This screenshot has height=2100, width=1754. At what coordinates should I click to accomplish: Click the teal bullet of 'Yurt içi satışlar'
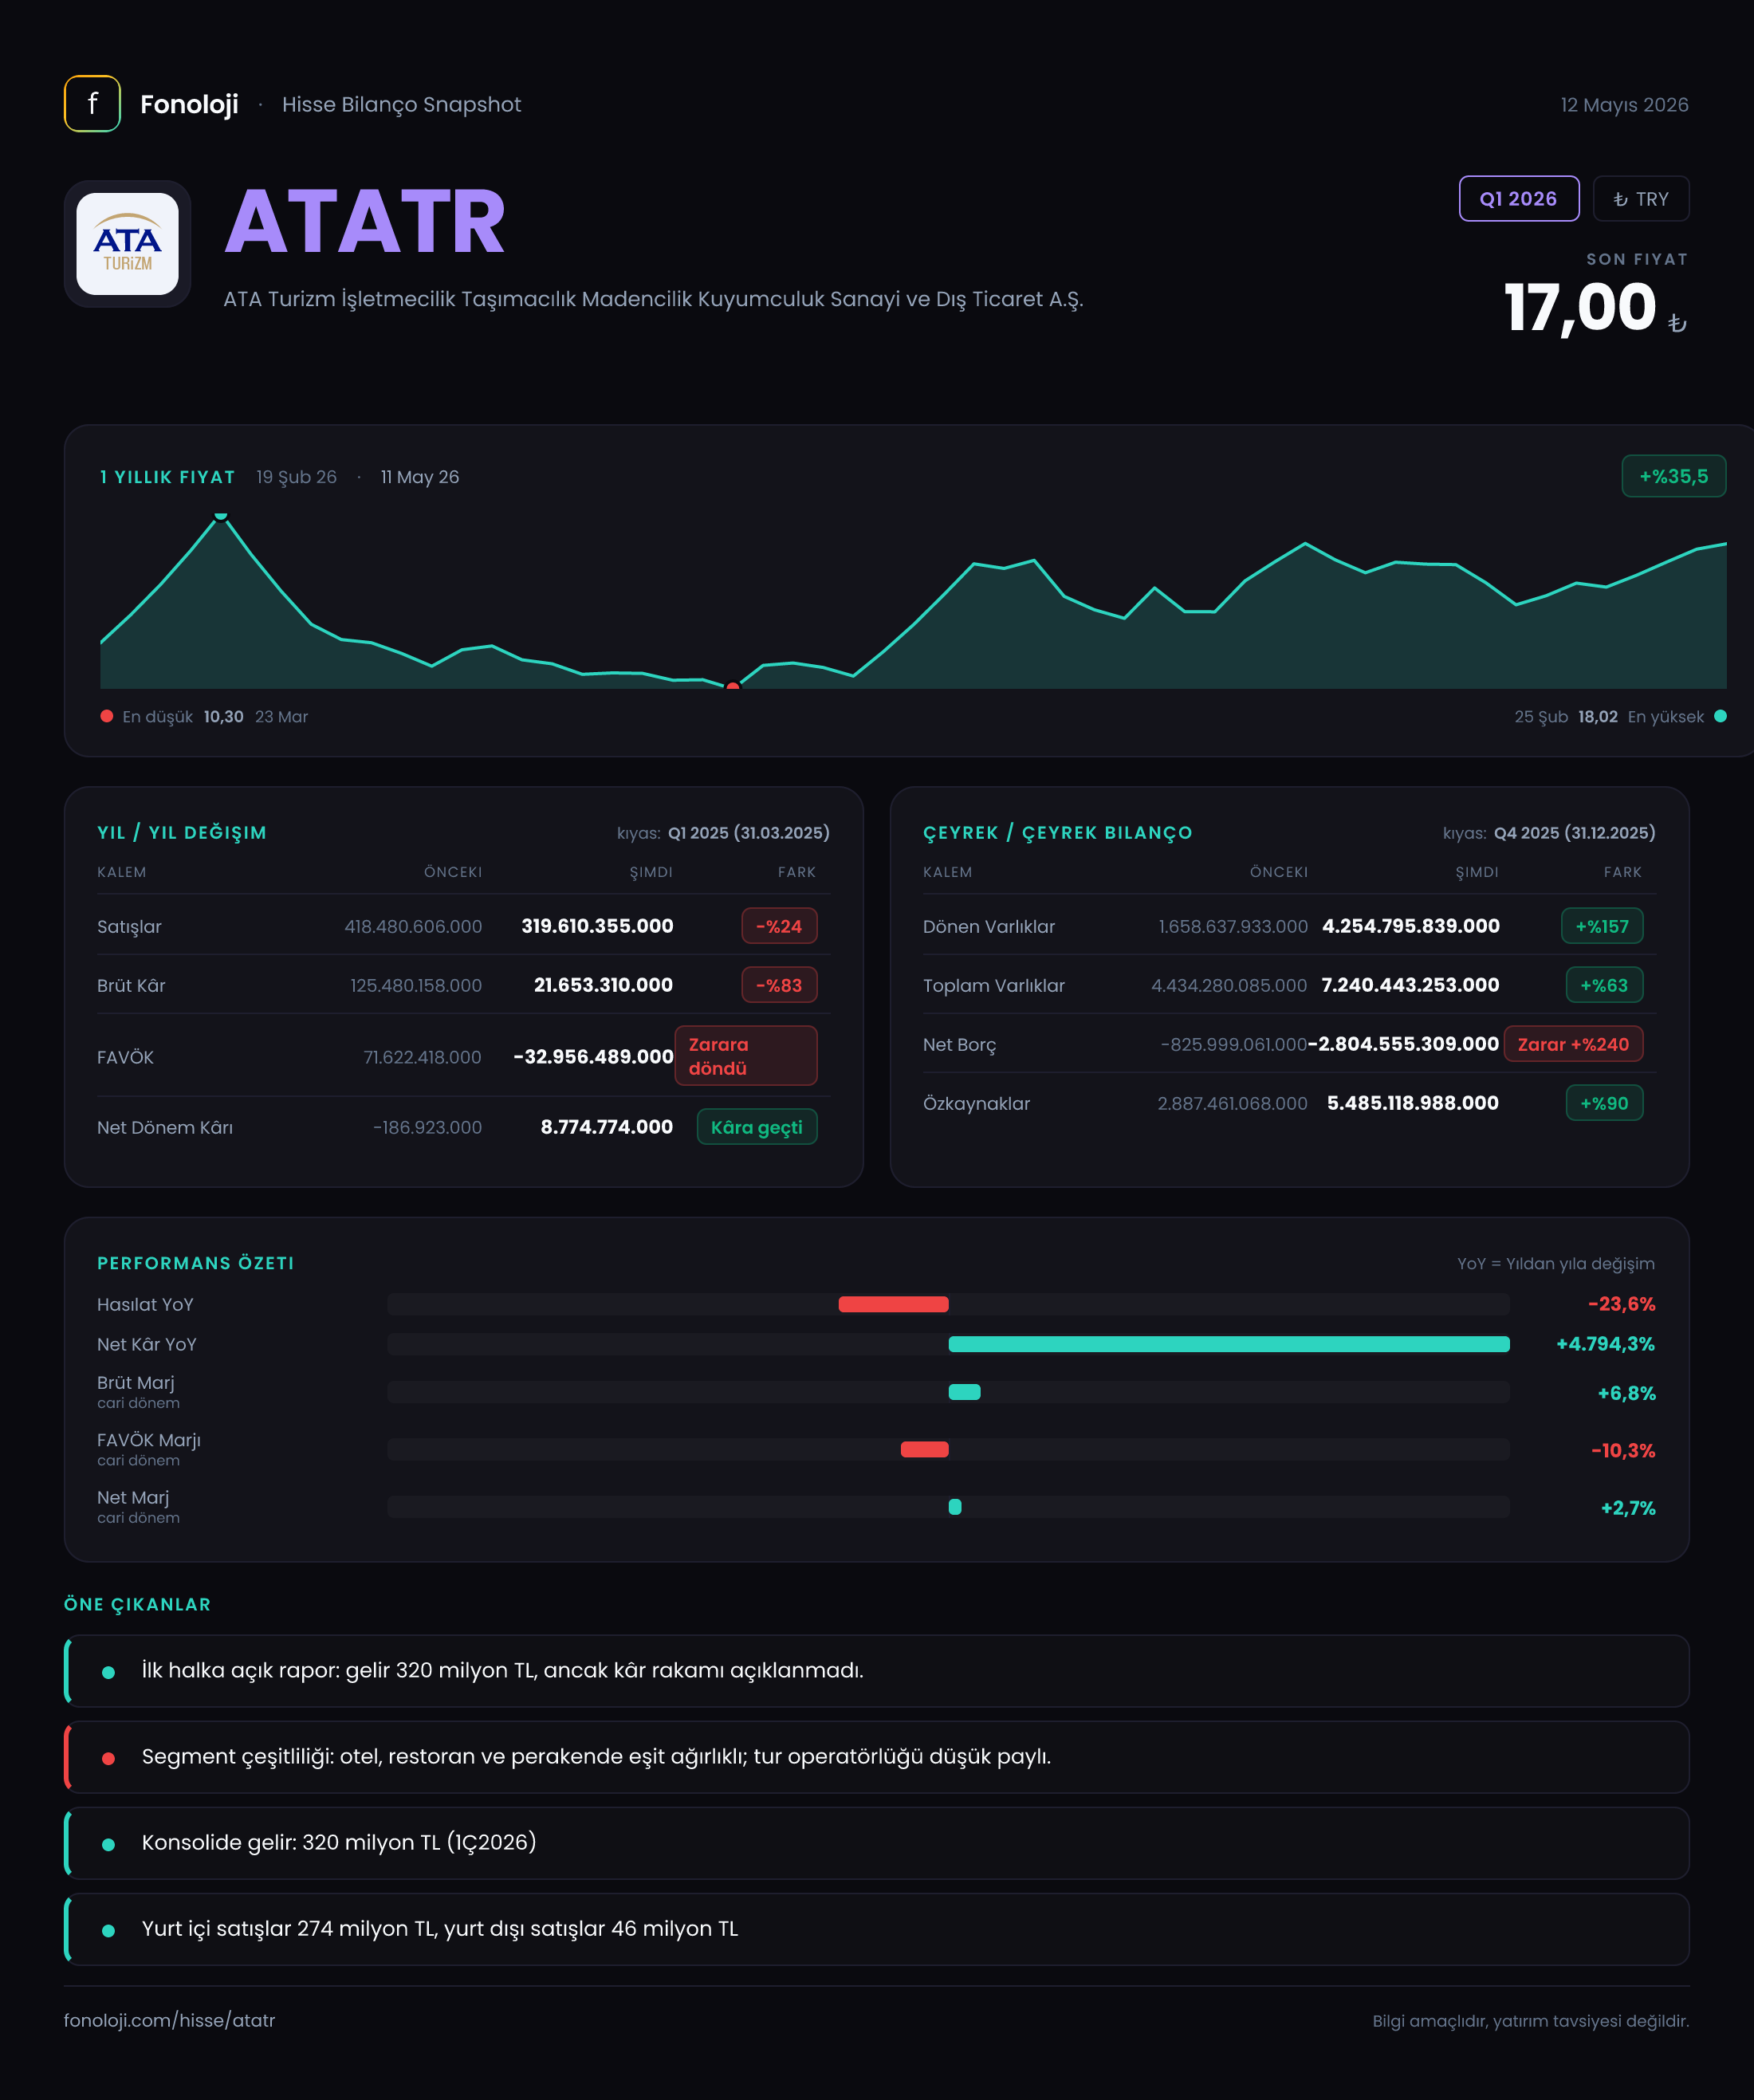(108, 1930)
